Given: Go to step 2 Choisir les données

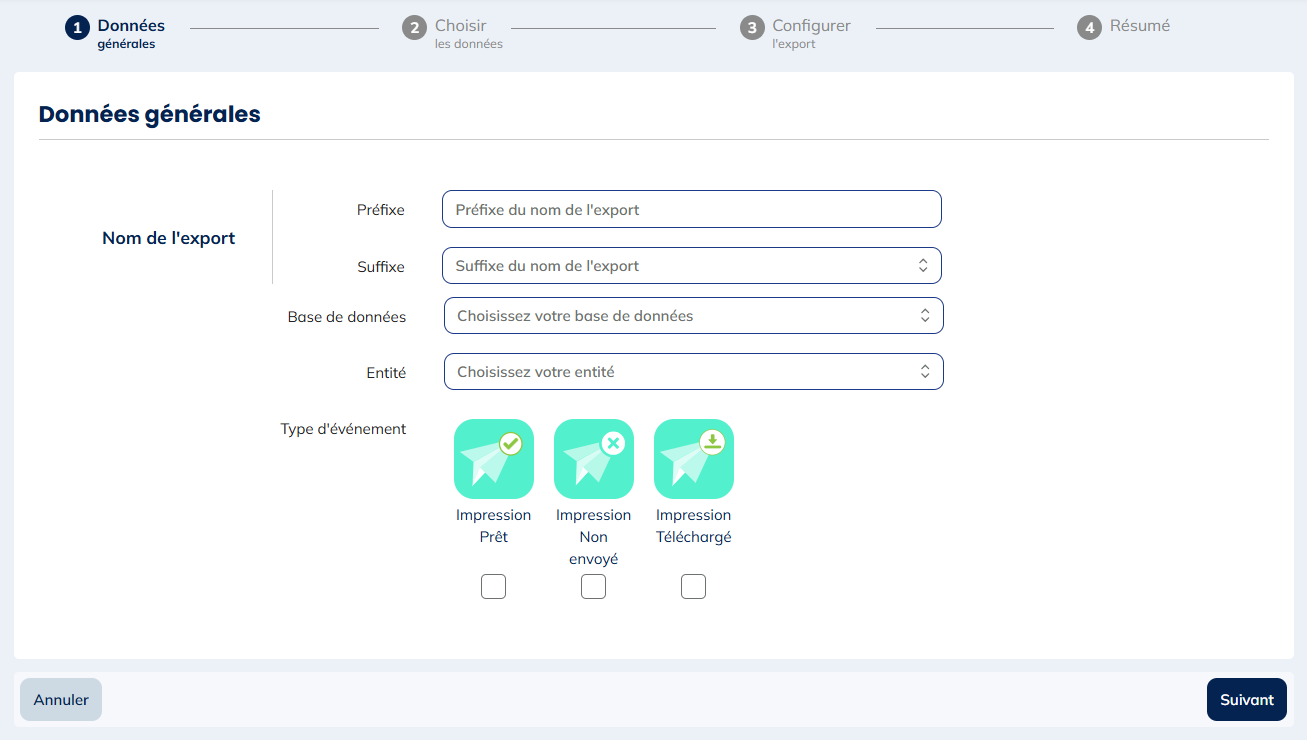Looking at the screenshot, I should 454,33.
